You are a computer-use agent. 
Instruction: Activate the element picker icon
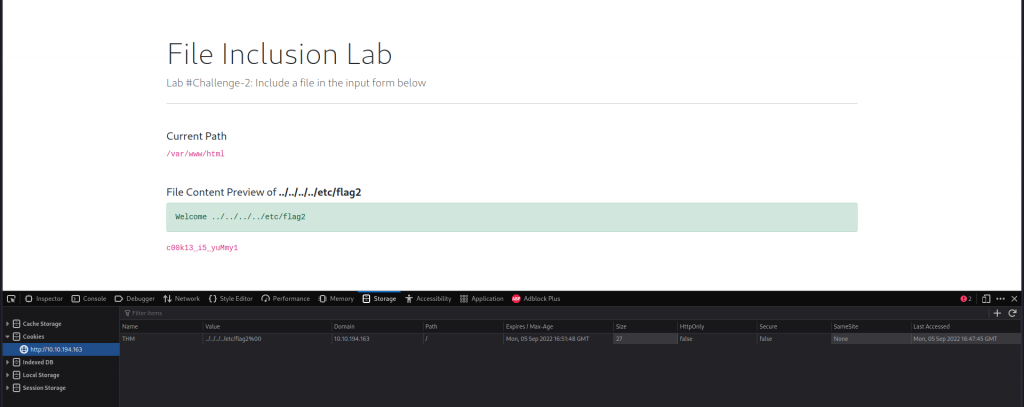click(x=11, y=298)
